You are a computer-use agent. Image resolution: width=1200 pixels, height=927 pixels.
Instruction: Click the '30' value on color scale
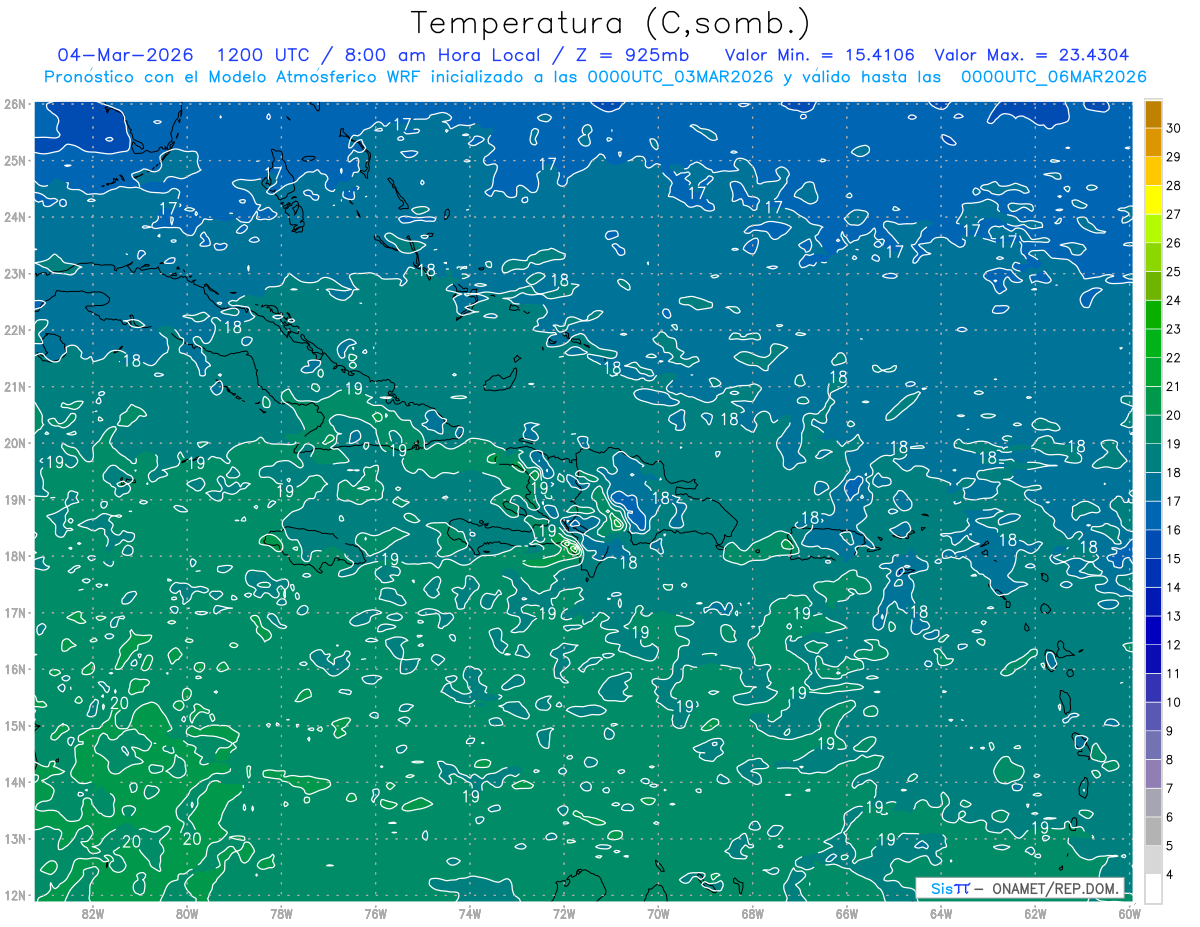[1173, 128]
